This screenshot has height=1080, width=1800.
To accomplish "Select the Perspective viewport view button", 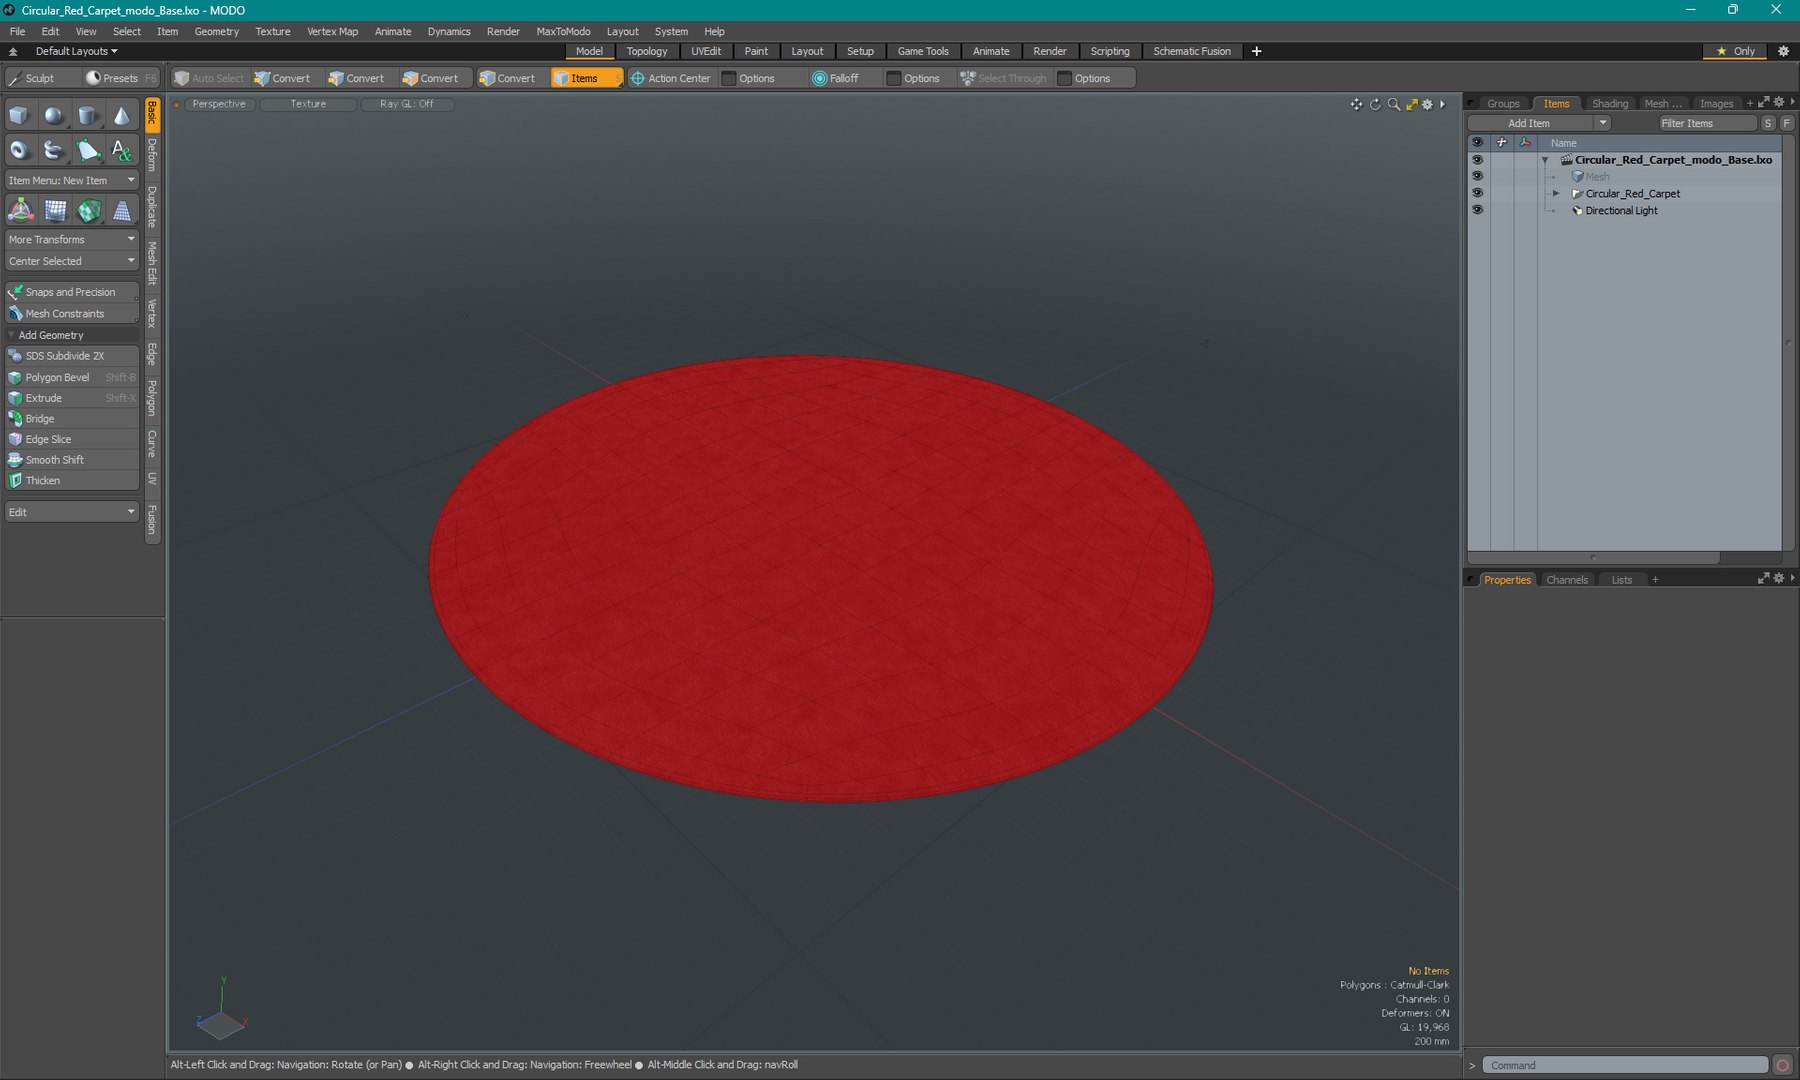I will click(218, 104).
